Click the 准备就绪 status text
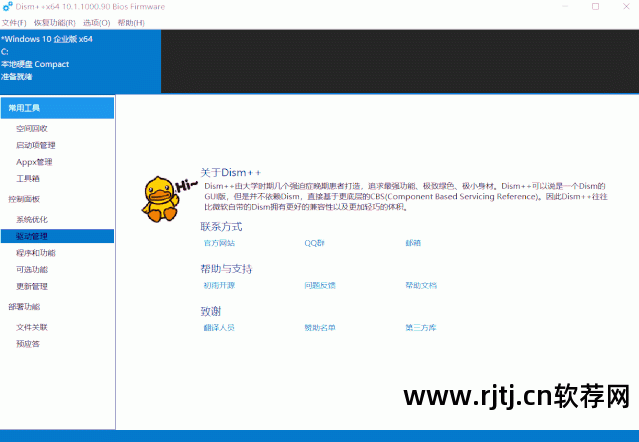The width and height of the screenshot is (639, 442). click(x=17, y=77)
